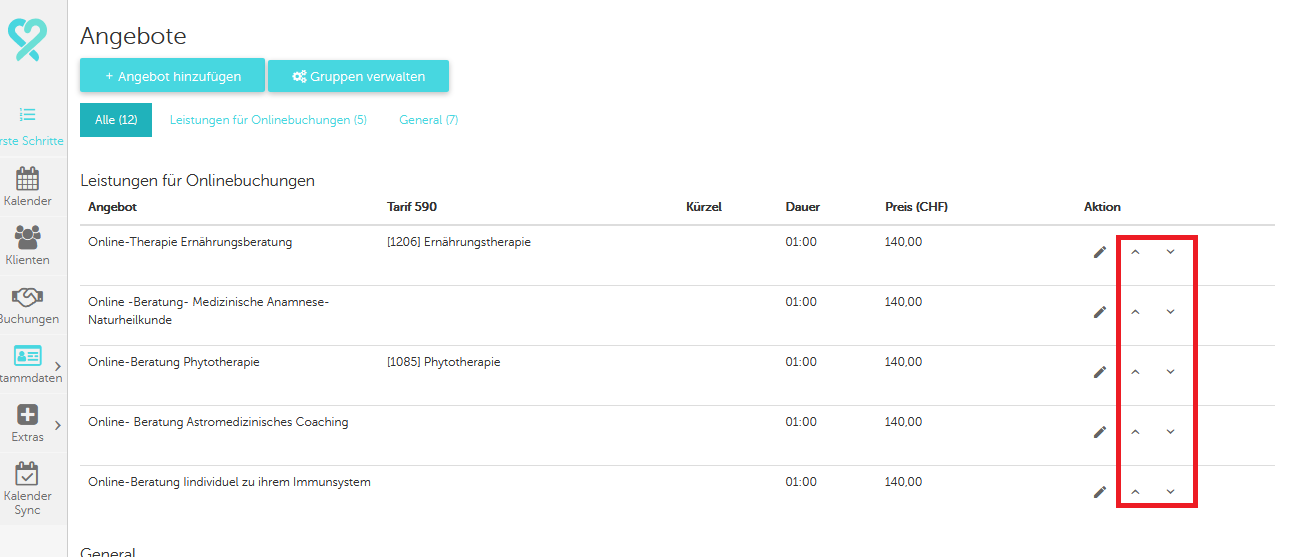Click the heart logo in the sidebar
Image resolution: width=1294 pixels, height=557 pixels.
pyautogui.click(x=28, y=39)
